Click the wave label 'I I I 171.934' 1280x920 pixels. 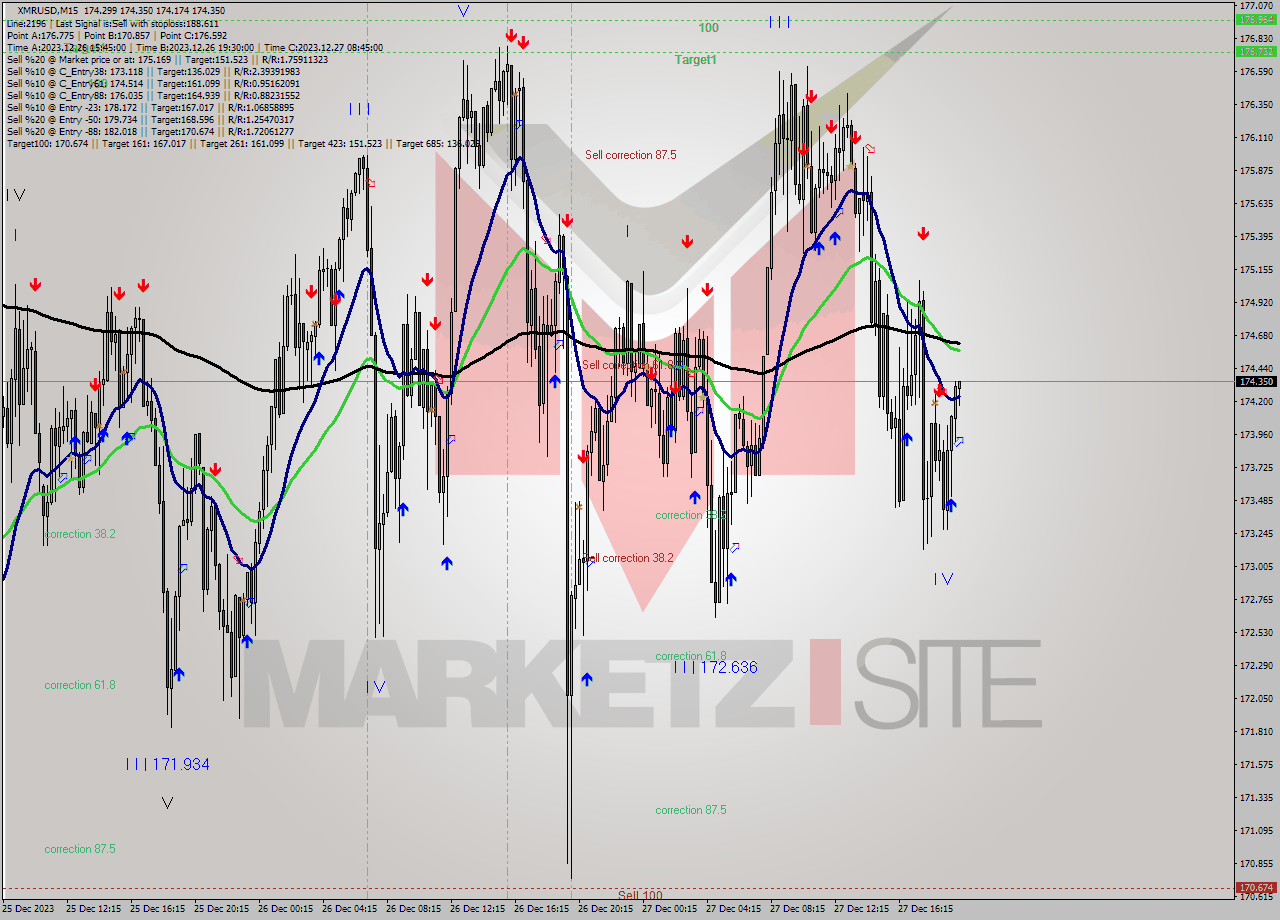(x=168, y=764)
